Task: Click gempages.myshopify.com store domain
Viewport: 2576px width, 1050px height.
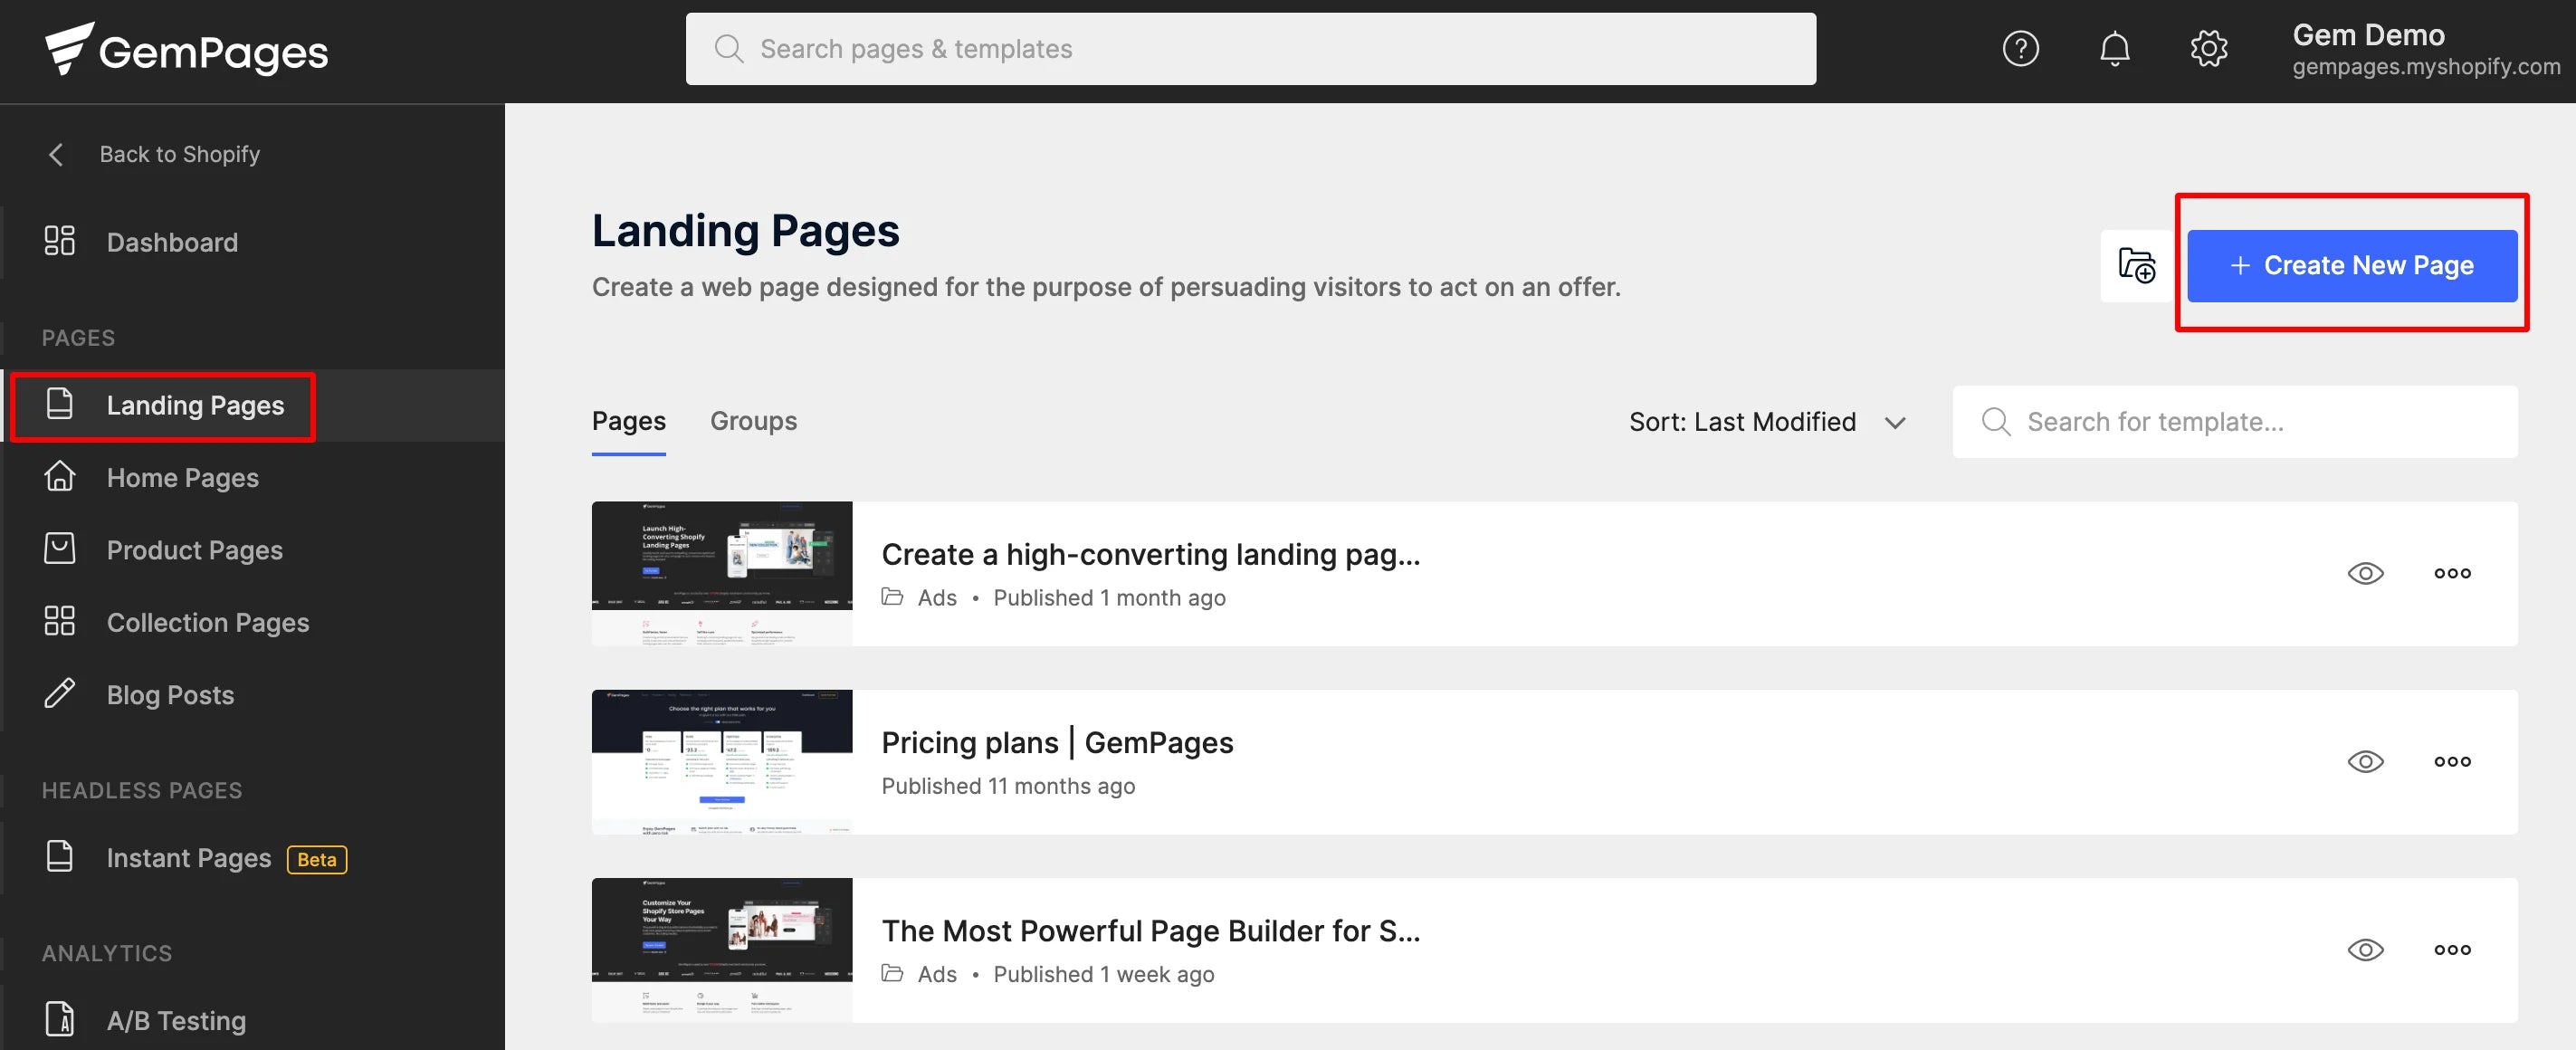Action: tap(2426, 67)
